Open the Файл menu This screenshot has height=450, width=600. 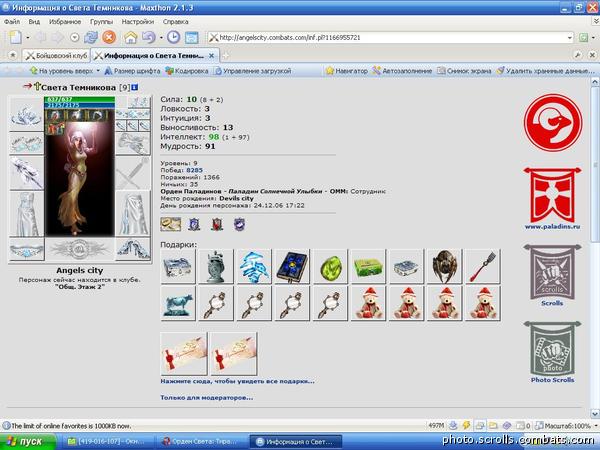(x=12, y=22)
